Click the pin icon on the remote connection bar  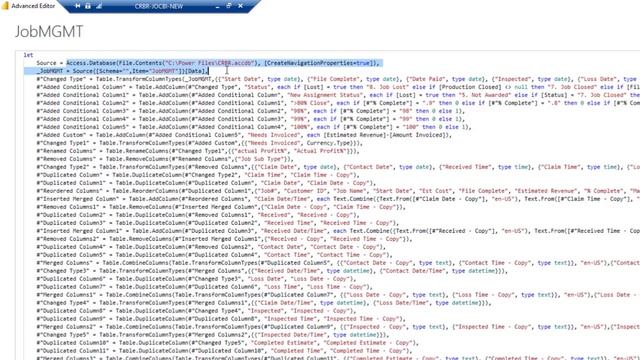click(x=78, y=6)
